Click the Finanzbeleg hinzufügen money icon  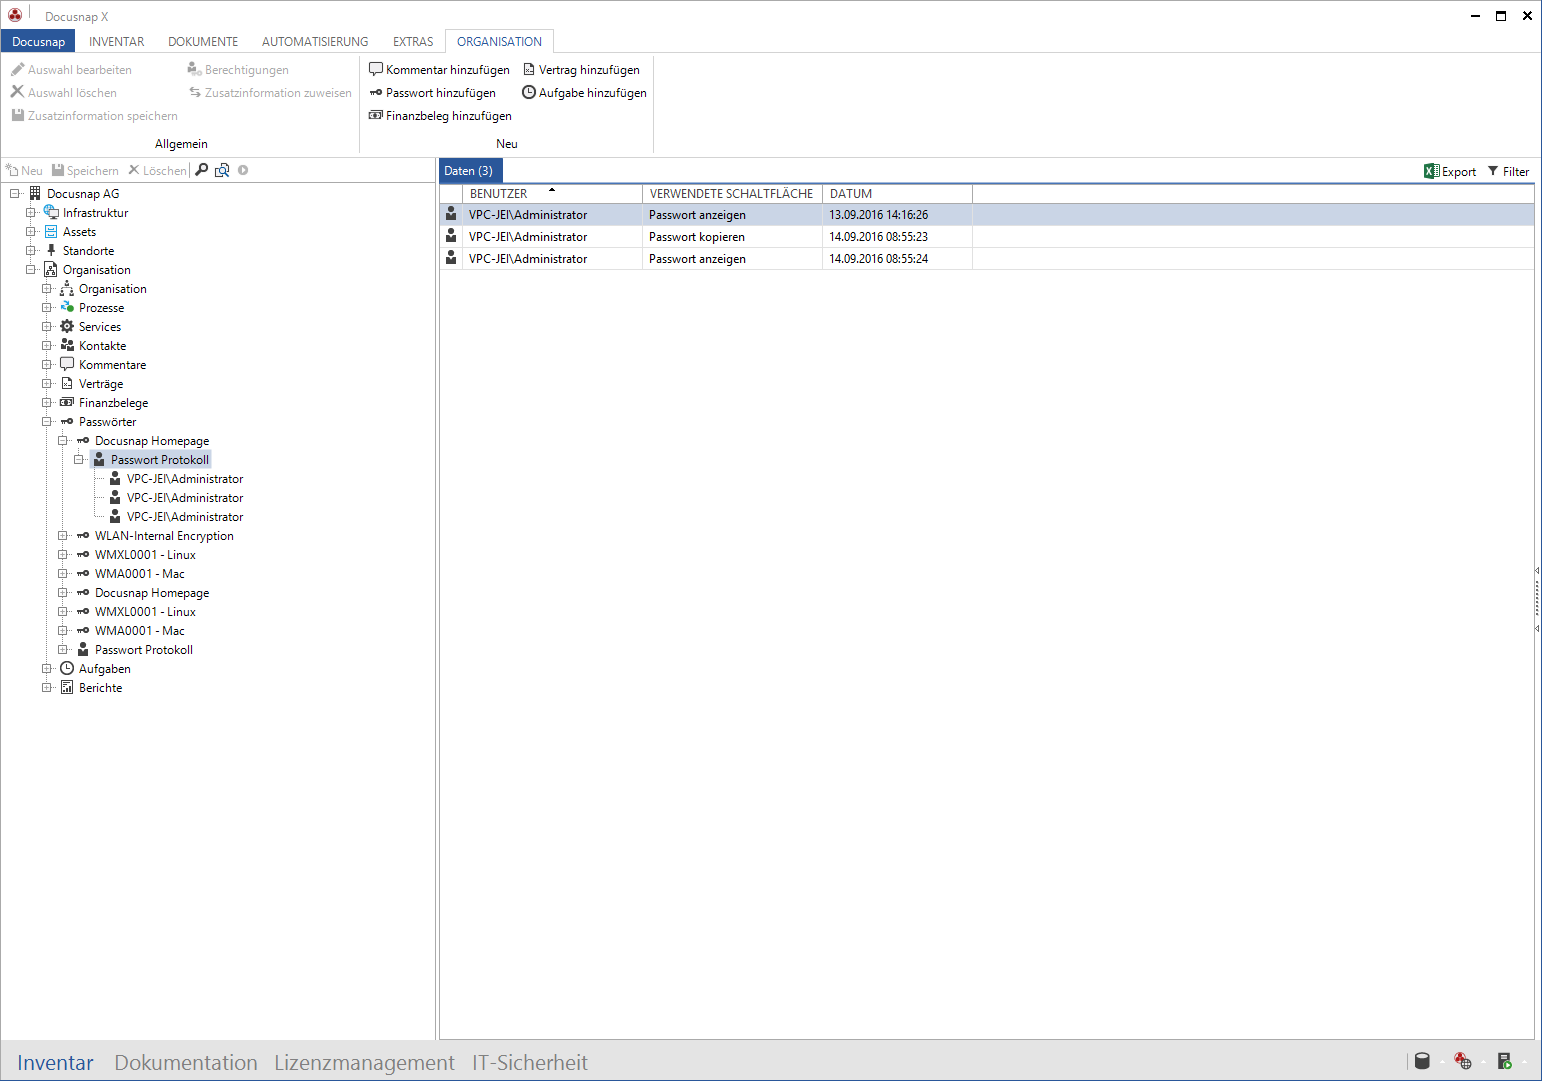pos(376,115)
